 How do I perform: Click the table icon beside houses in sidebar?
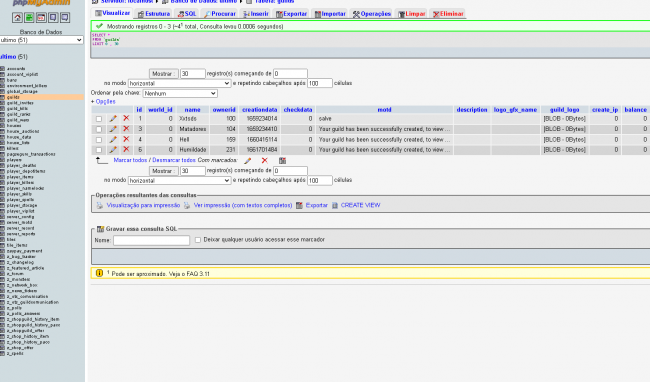coord(2,126)
